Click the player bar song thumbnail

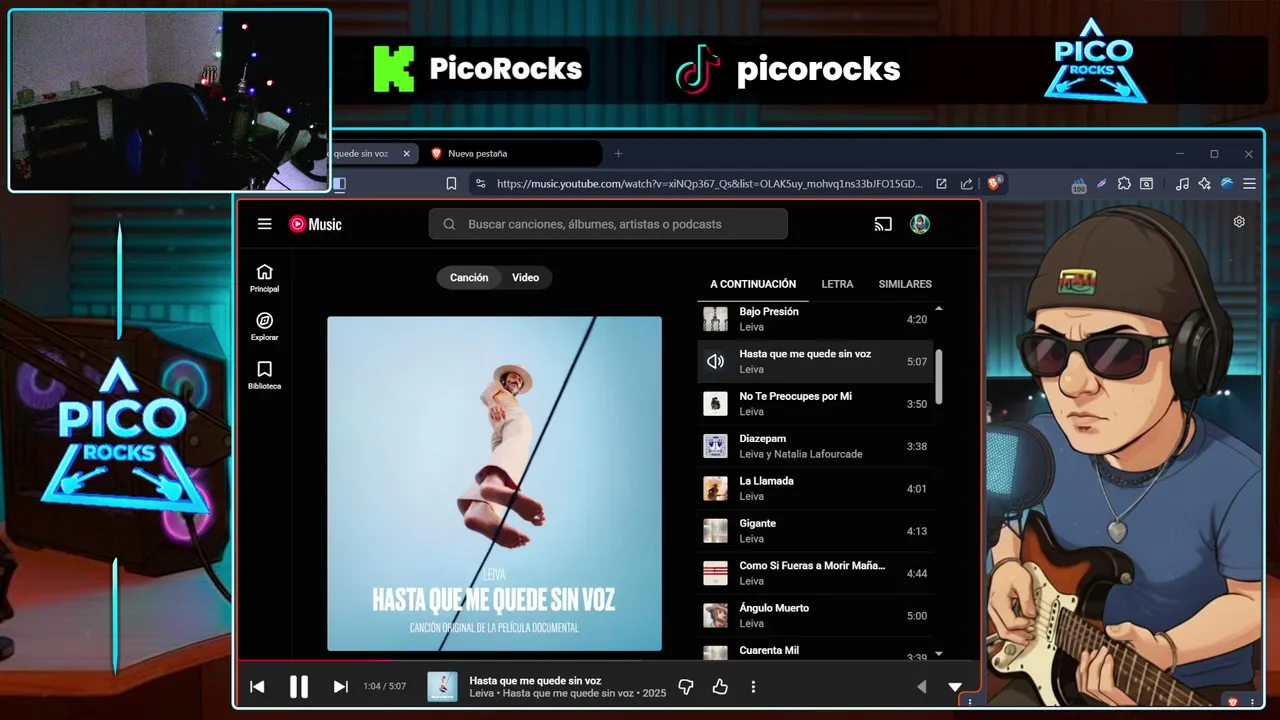click(x=442, y=687)
